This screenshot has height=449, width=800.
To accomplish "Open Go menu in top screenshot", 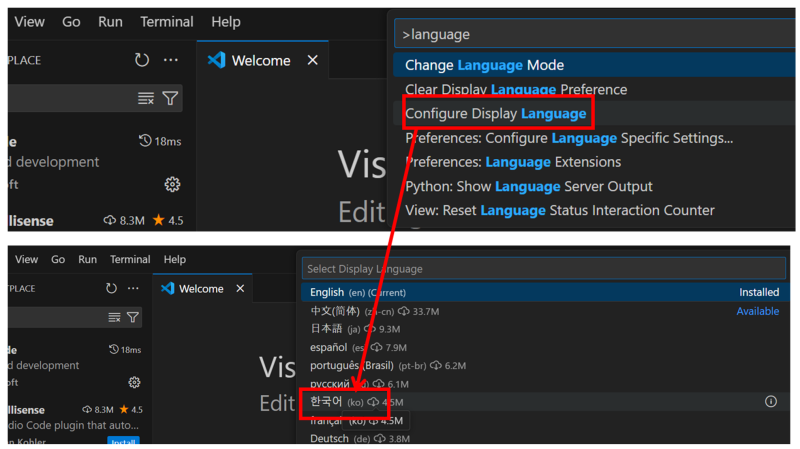I will pyautogui.click(x=71, y=22).
